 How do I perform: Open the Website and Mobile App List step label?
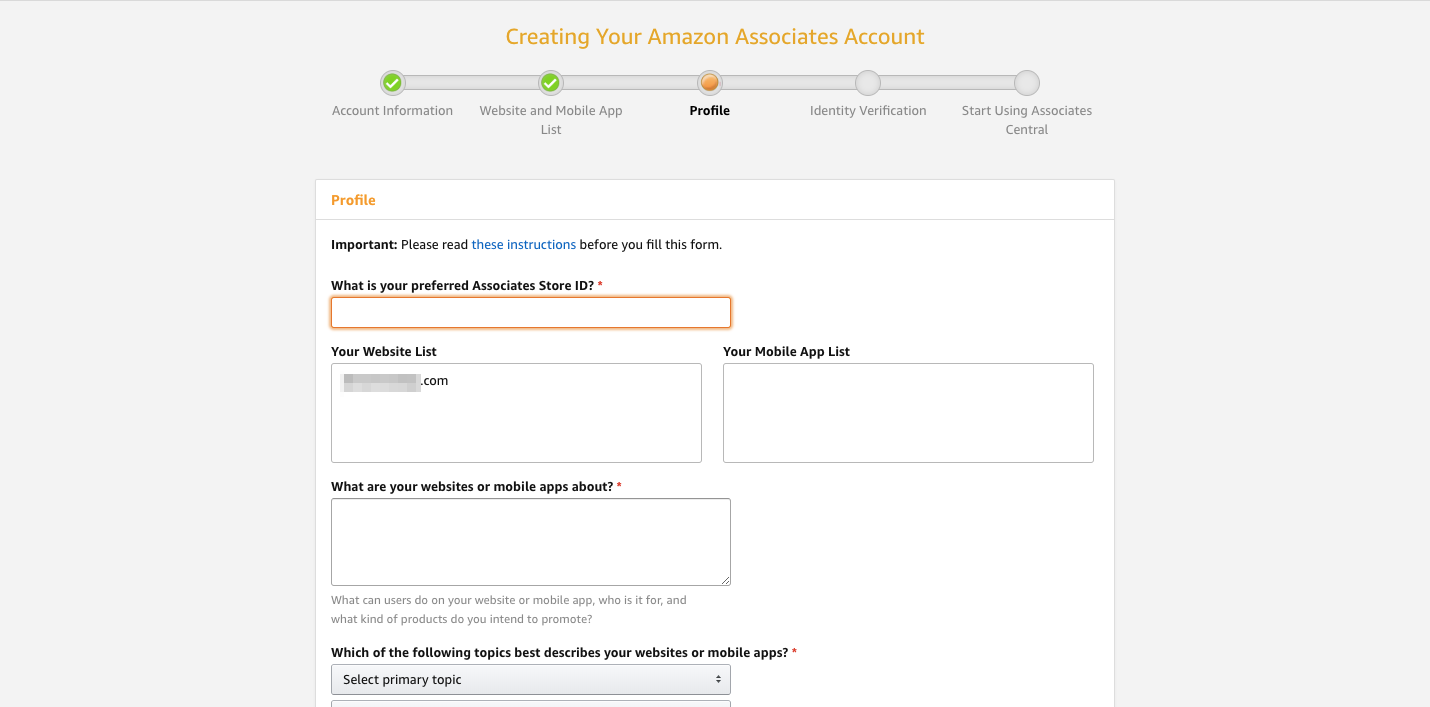(x=551, y=120)
